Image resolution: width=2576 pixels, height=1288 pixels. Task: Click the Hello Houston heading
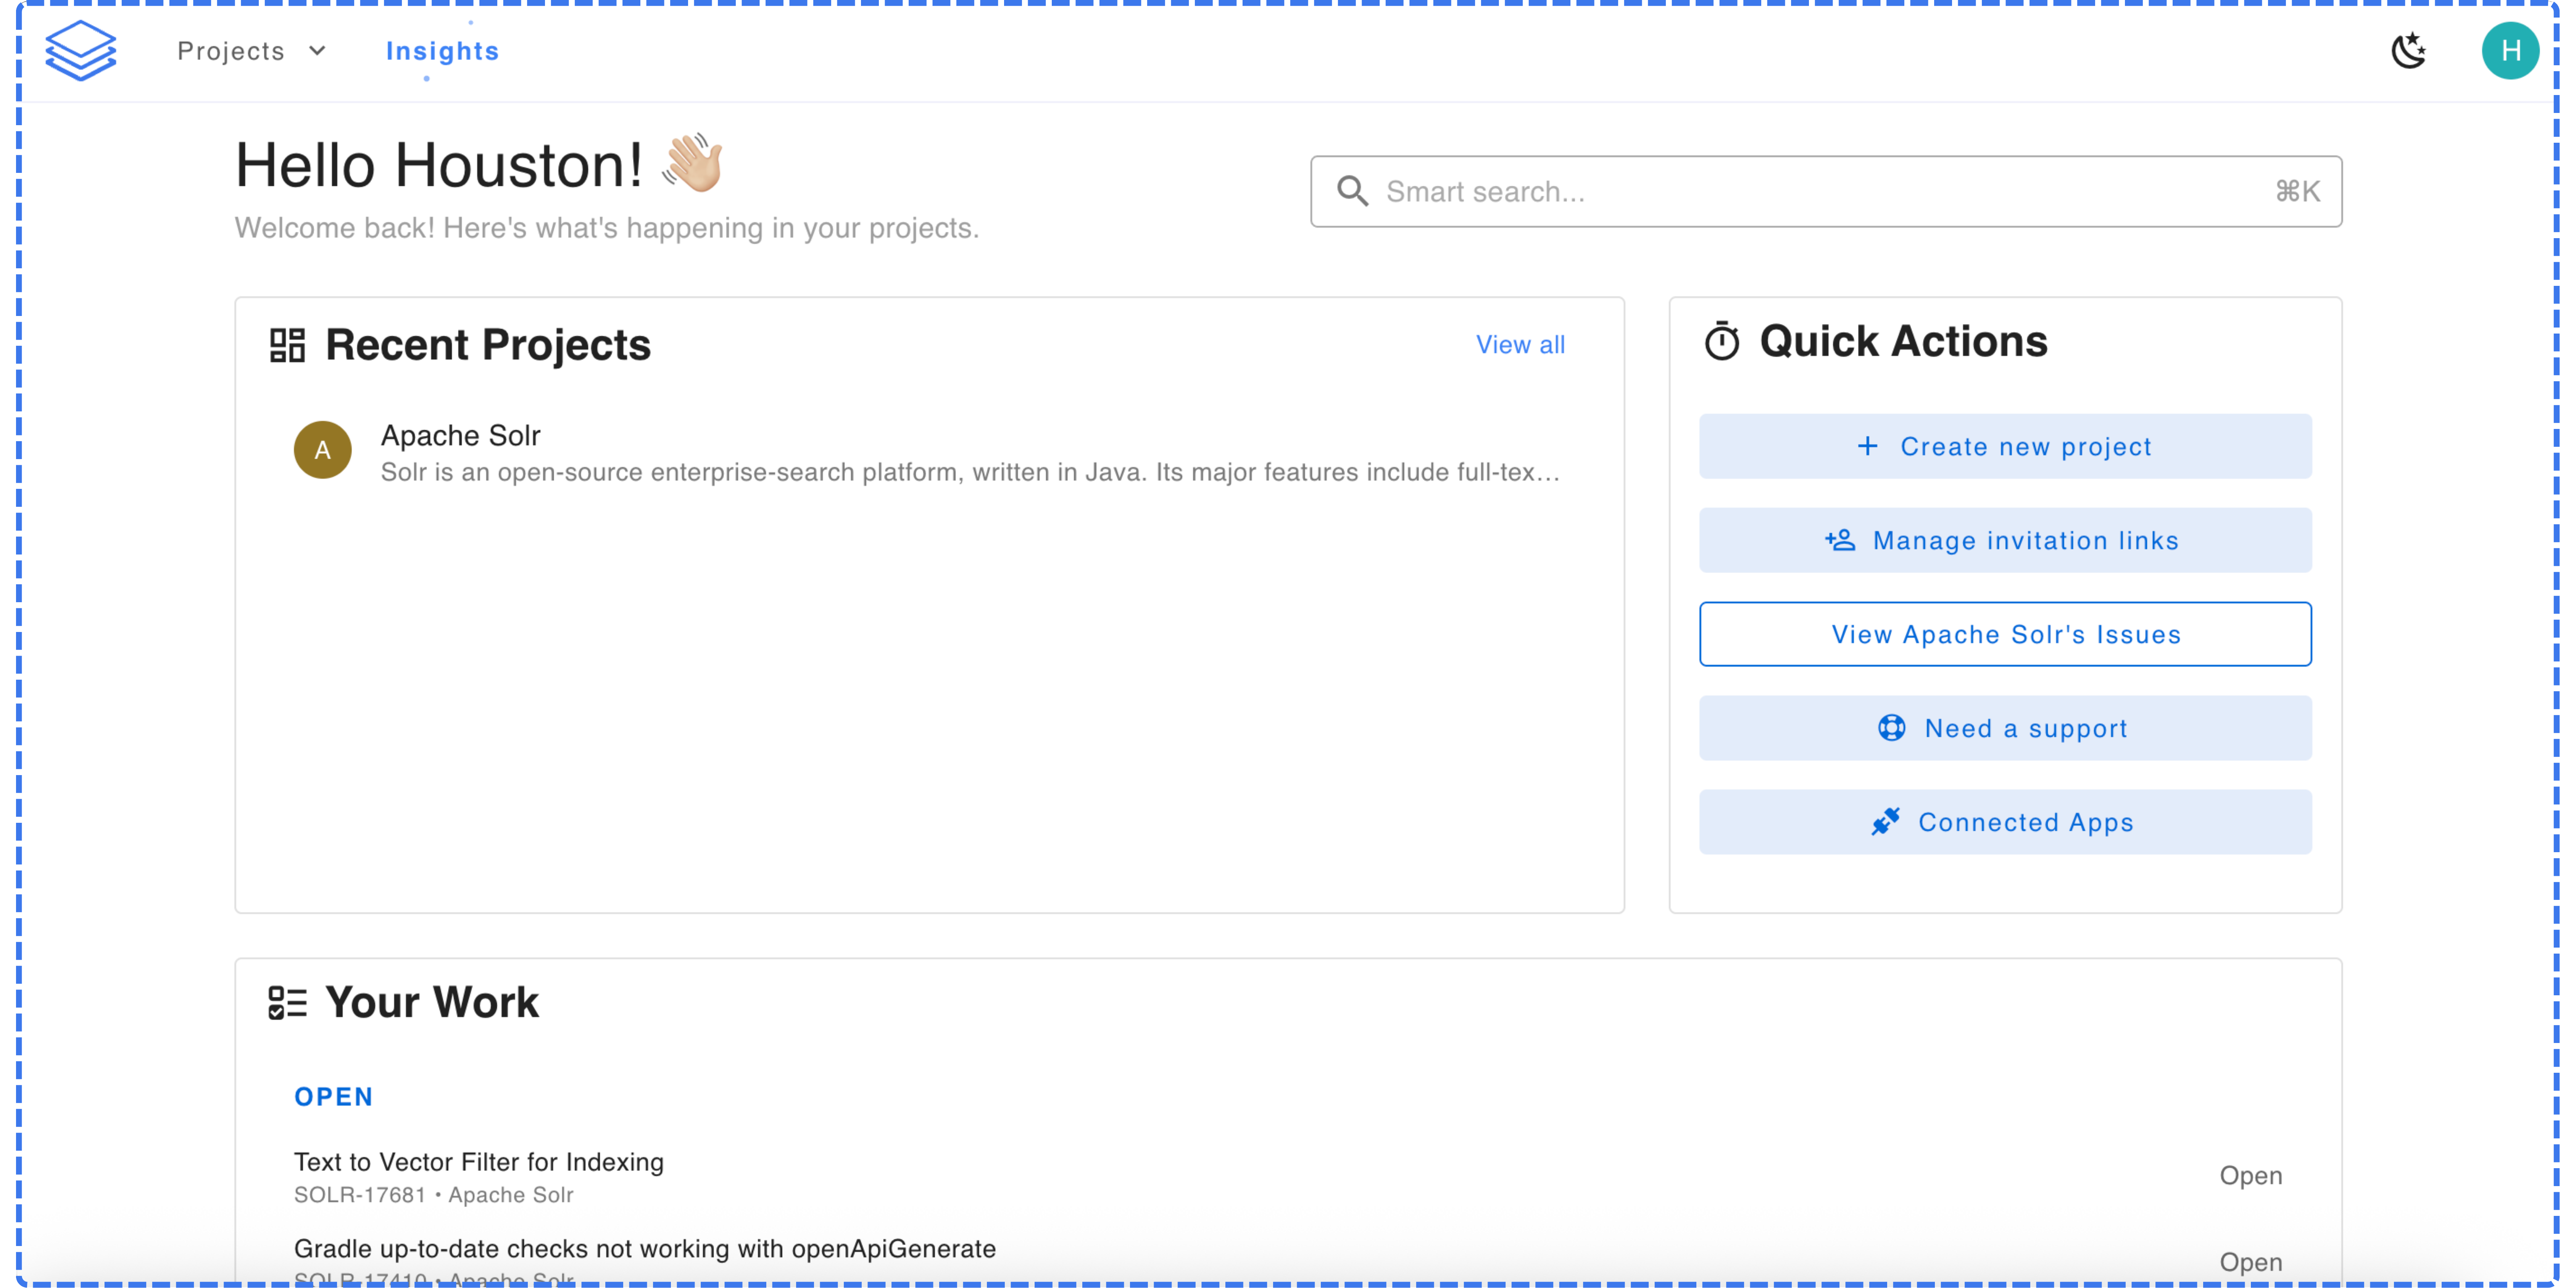438,165
